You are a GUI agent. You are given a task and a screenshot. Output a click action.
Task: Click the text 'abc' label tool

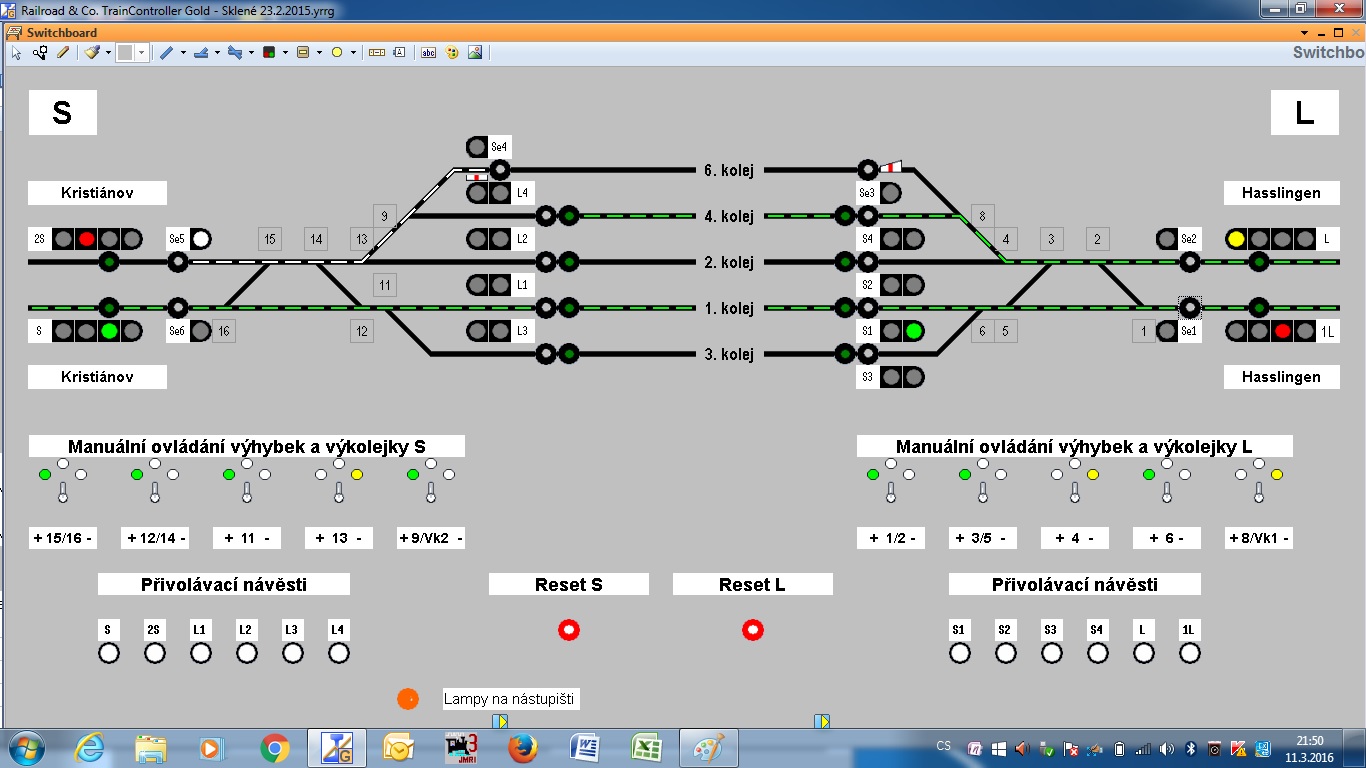(428, 53)
